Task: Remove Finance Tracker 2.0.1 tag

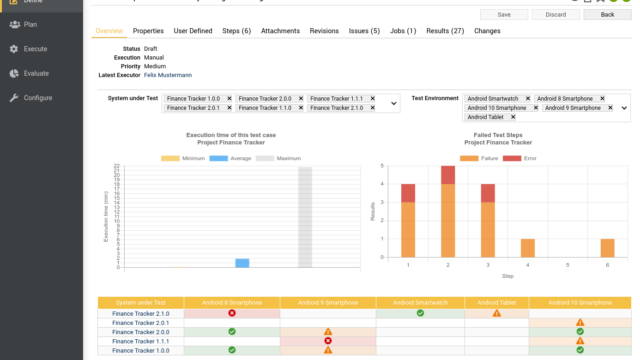Action: point(229,108)
